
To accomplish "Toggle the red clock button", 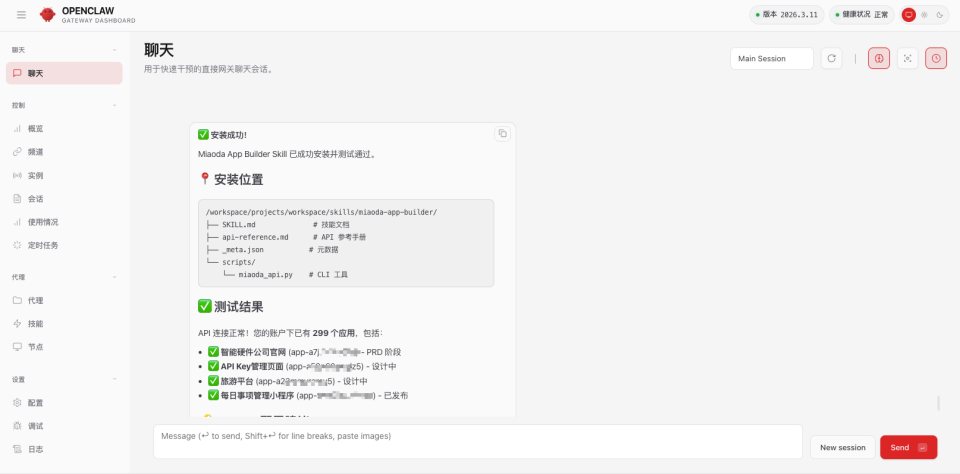I will [x=936, y=59].
